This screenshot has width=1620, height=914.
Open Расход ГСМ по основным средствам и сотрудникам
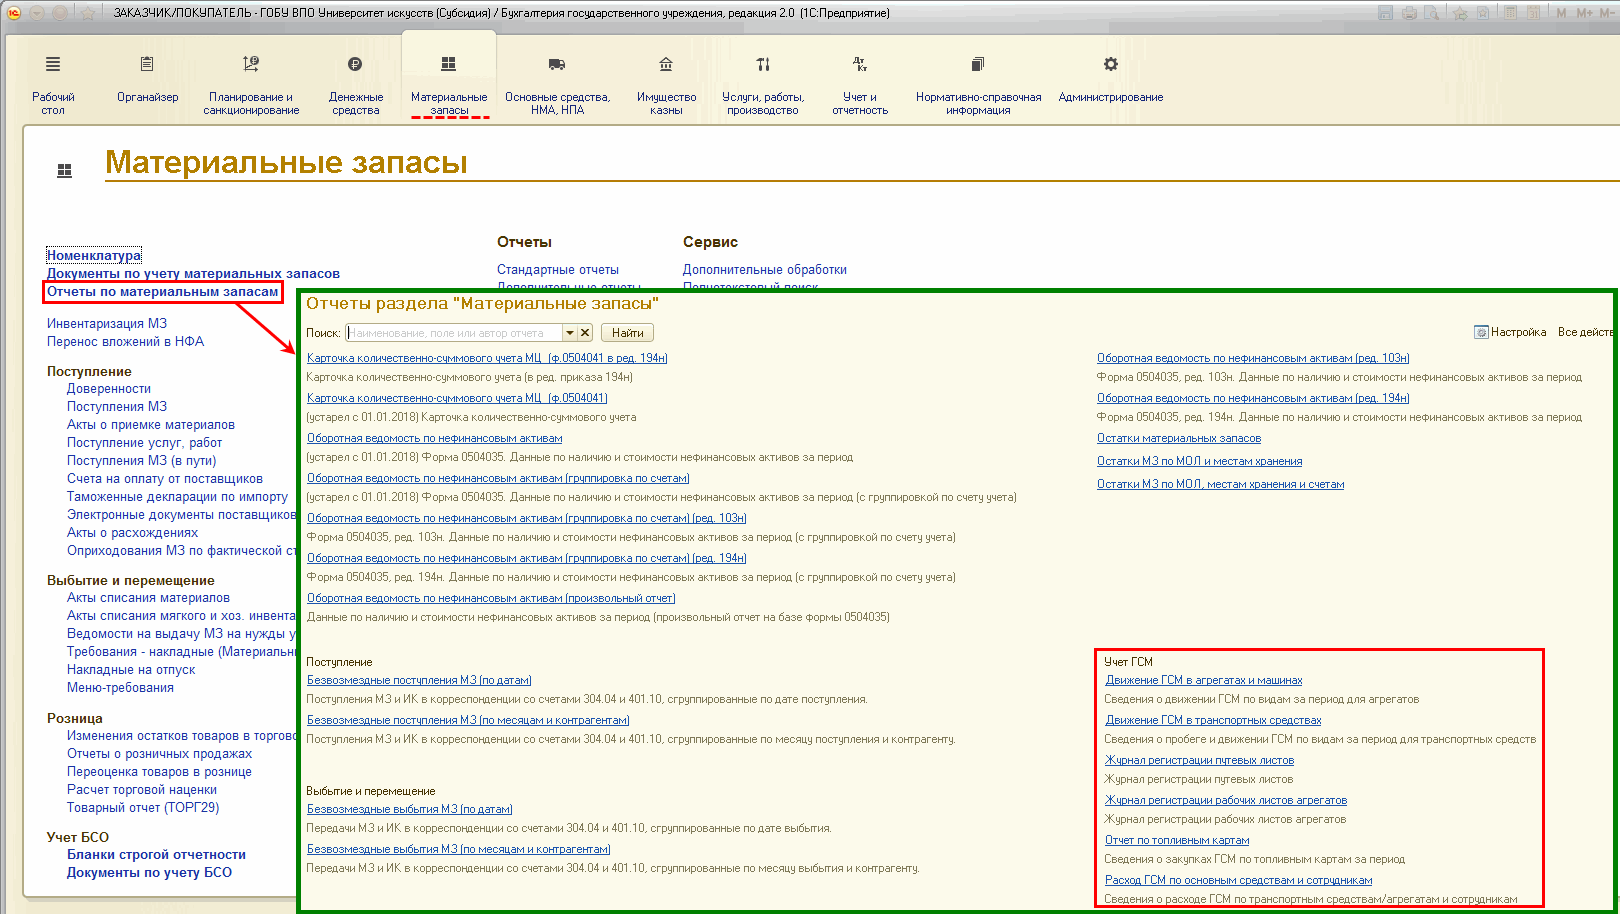pyautogui.click(x=1239, y=880)
